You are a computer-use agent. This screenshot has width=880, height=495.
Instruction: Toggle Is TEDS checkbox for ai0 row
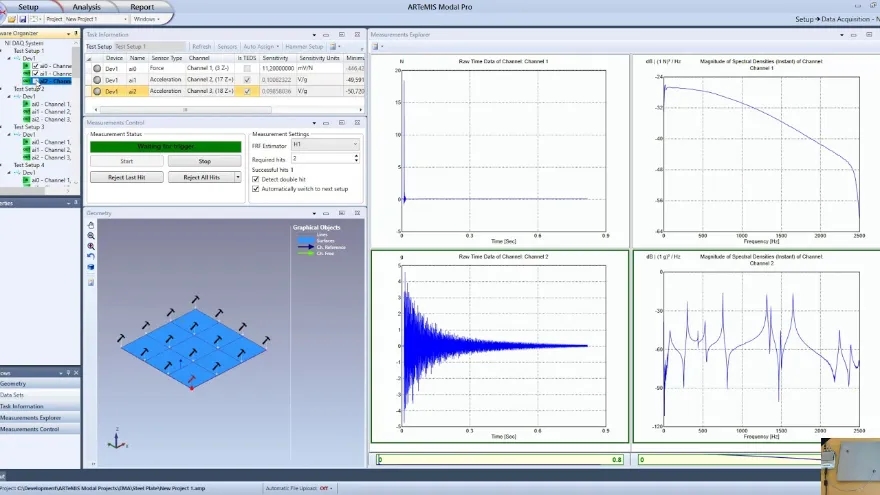click(x=247, y=68)
